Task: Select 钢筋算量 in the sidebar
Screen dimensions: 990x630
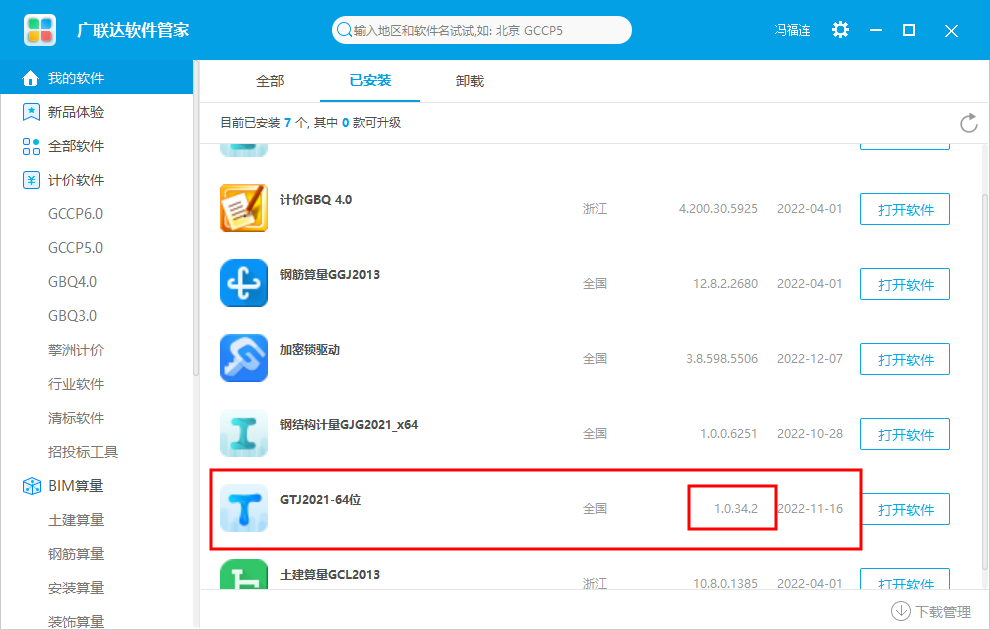Action: pyautogui.click(x=76, y=554)
